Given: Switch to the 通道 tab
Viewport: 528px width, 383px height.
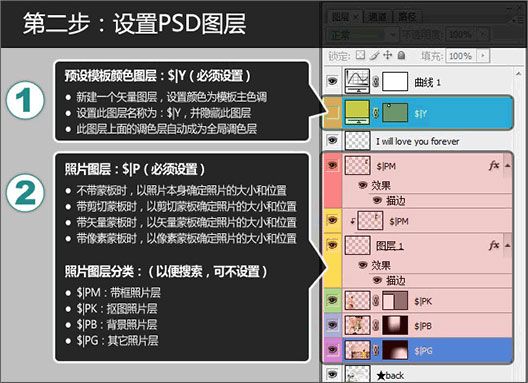Looking at the screenshot, I should 378,17.
